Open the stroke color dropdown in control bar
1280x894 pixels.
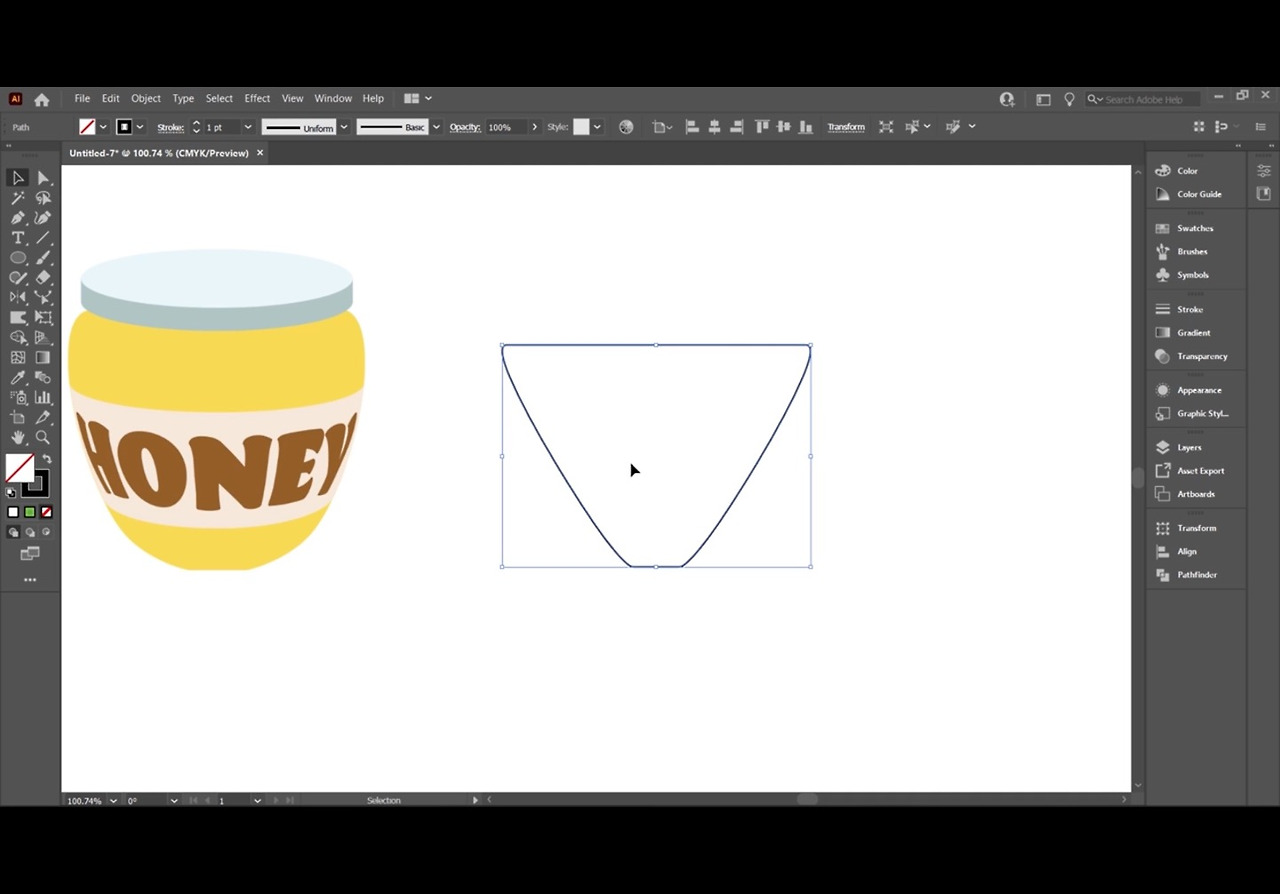coord(139,127)
